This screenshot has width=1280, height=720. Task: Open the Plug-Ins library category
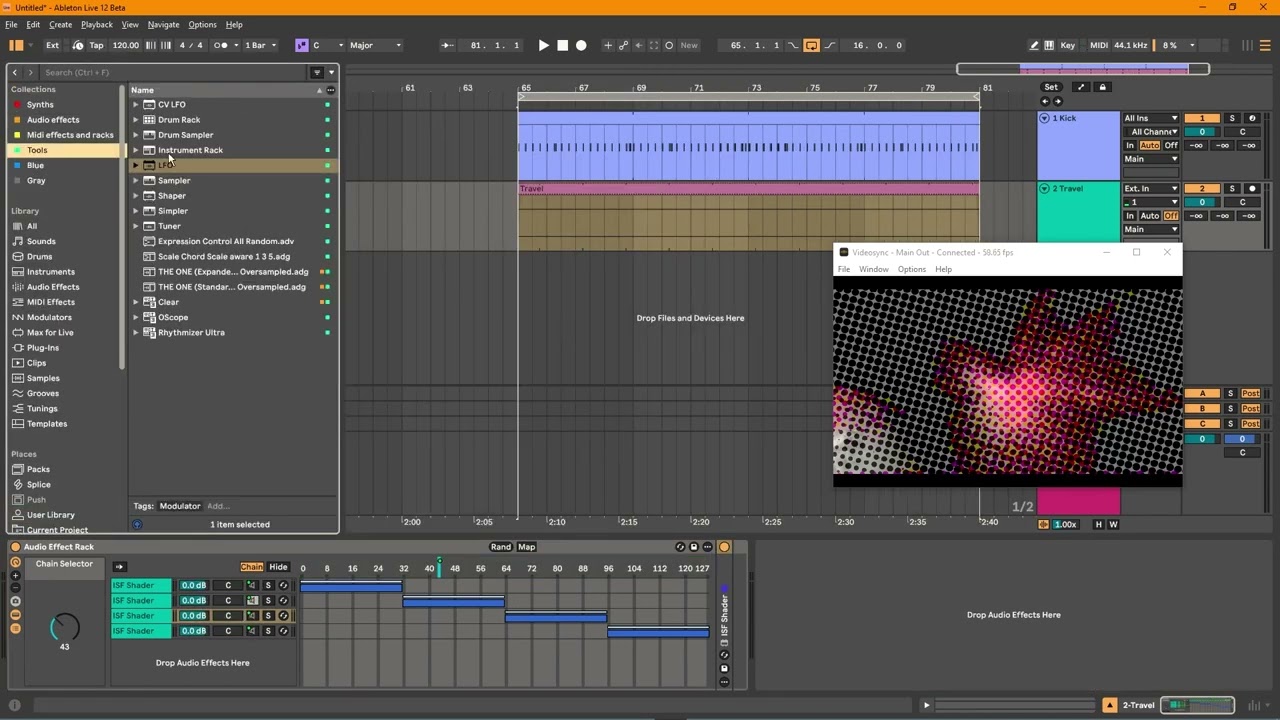(43, 348)
